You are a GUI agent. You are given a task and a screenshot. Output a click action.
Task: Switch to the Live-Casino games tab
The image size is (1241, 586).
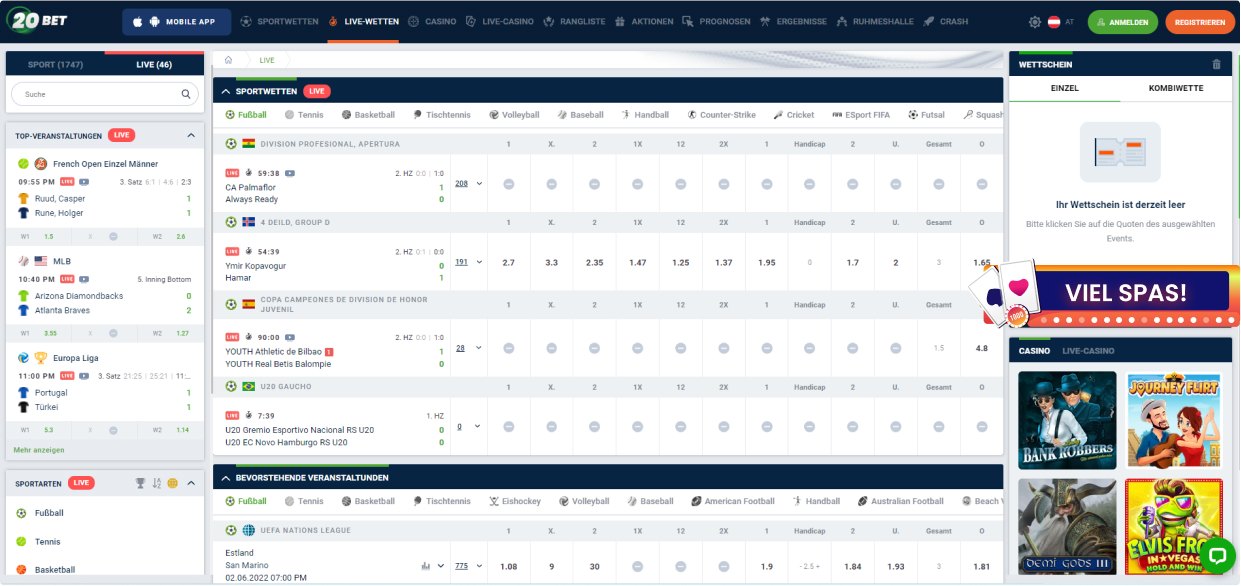(1087, 351)
